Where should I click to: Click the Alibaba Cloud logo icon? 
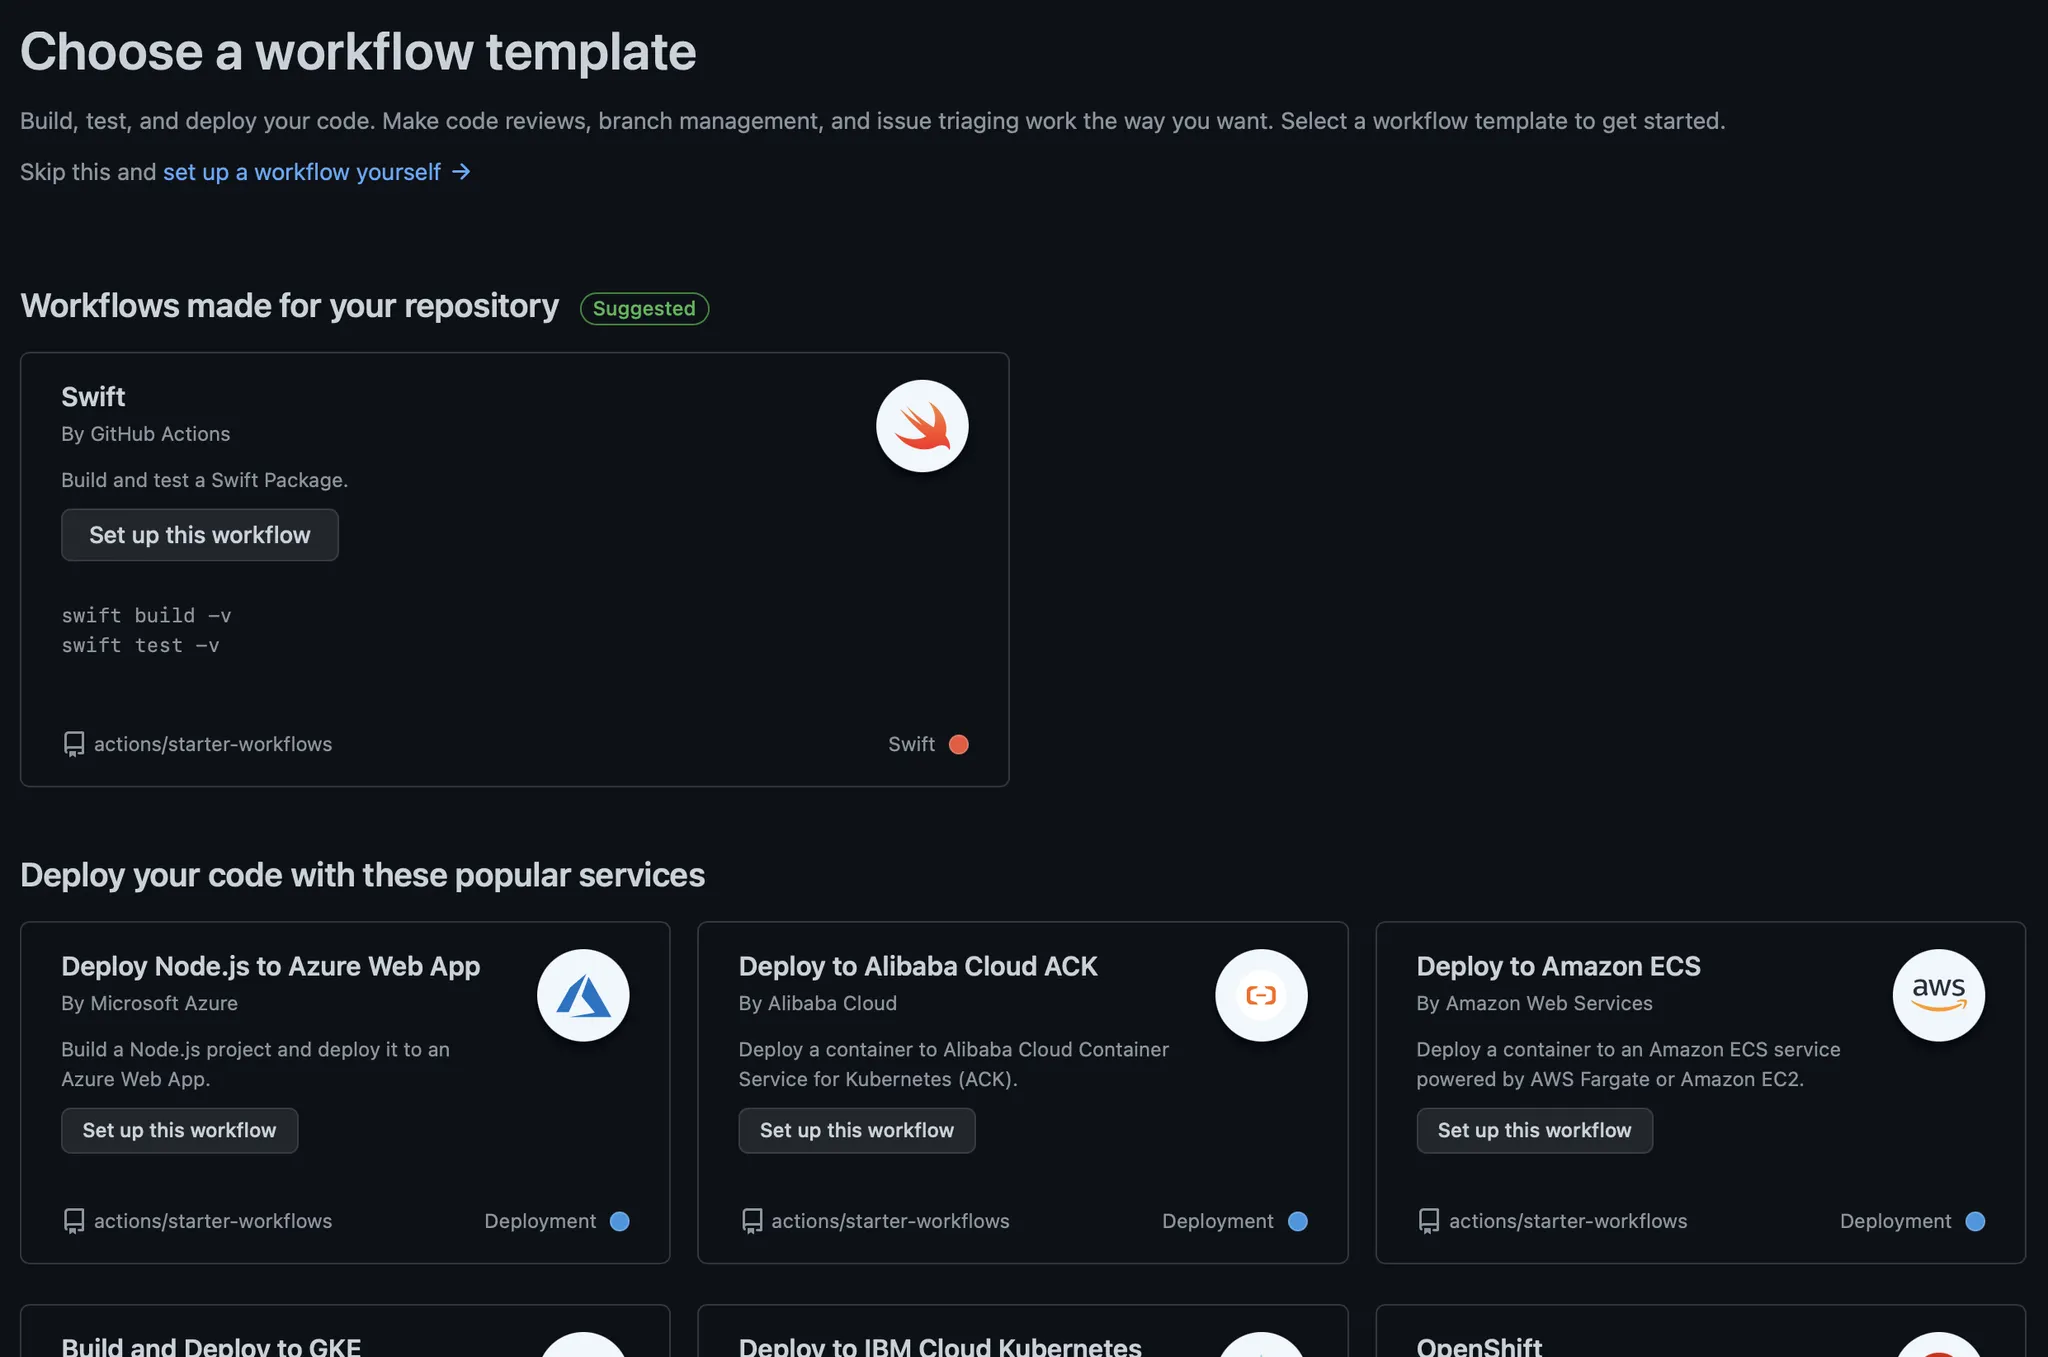click(x=1261, y=996)
